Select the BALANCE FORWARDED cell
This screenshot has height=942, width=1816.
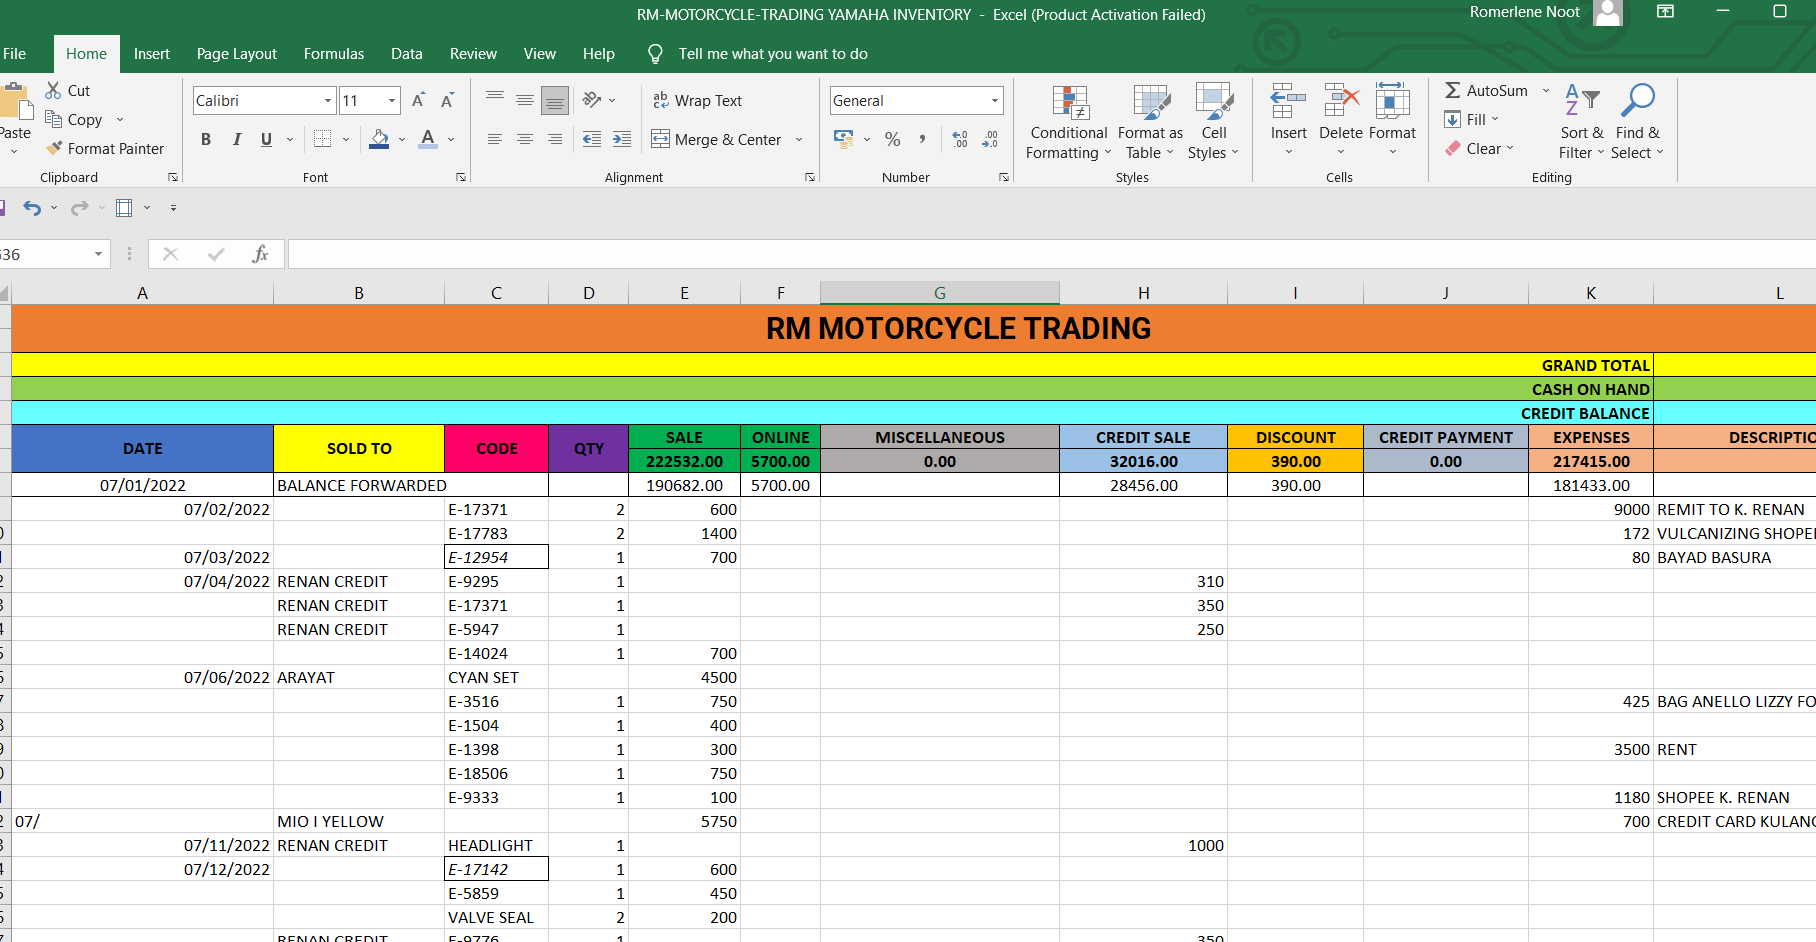pos(411,485)
